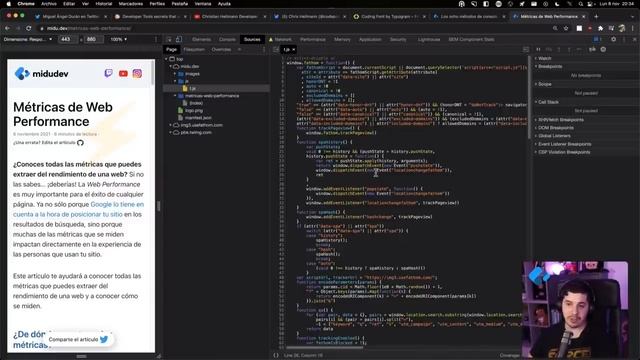Switch to the Application tab
Image resolution: width=640 pixels, height=360 pixels.
click(x=370, y=40)
